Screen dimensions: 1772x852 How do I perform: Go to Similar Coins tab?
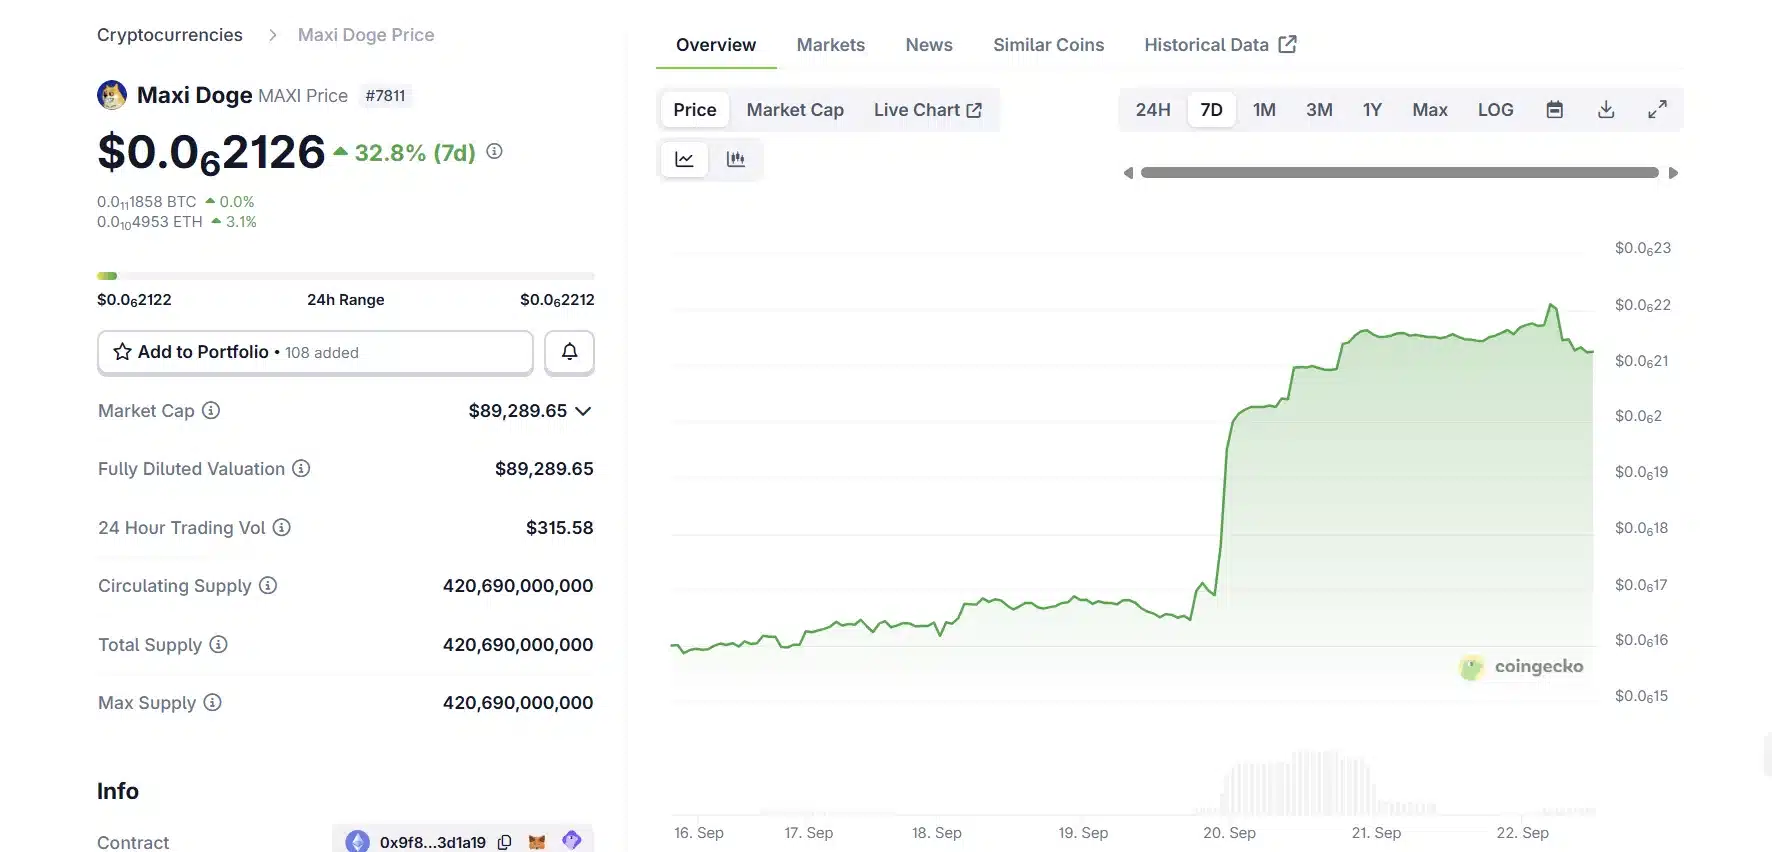(x=1048, y=45)
